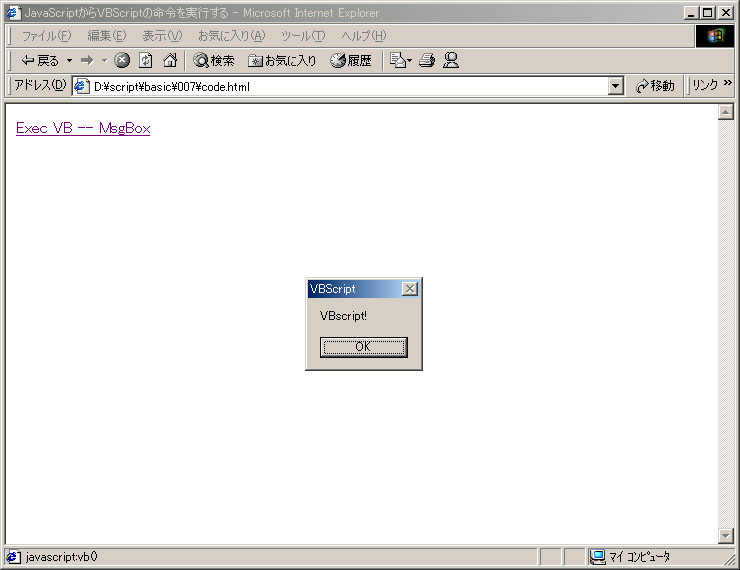Image resolution: width=740 pixels, height=570 pixels.
Task: Go back with the 戻る button
Action: [x=40, y=60]
